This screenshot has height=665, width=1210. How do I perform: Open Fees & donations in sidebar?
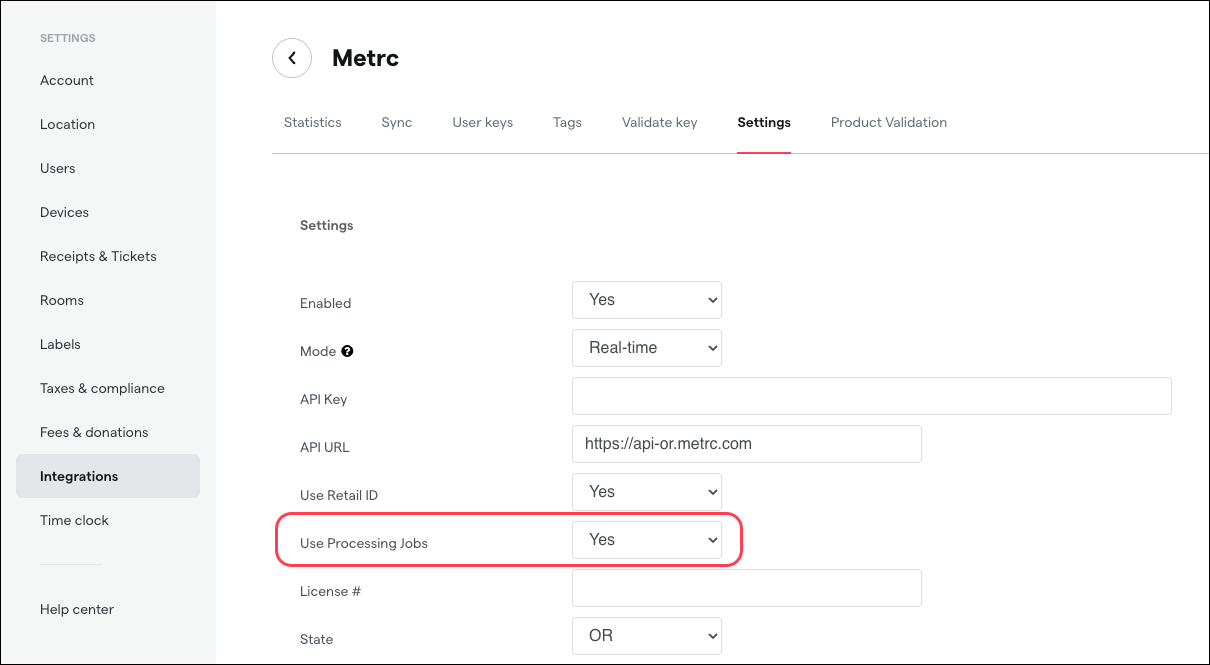click(94, 432)
